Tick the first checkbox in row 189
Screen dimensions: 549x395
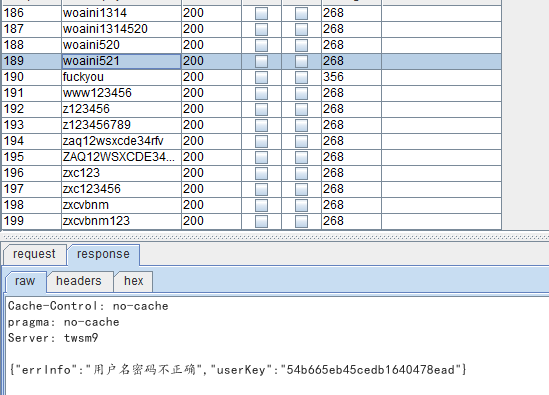click(261, 61)
